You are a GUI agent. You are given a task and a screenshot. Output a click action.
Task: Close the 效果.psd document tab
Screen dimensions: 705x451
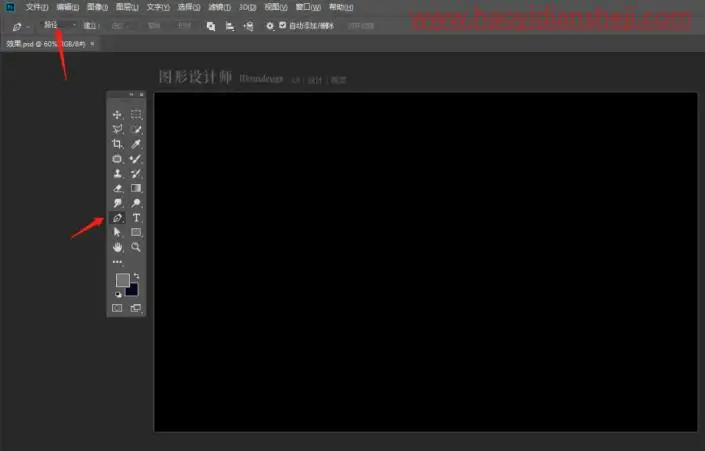click(92, 44)
